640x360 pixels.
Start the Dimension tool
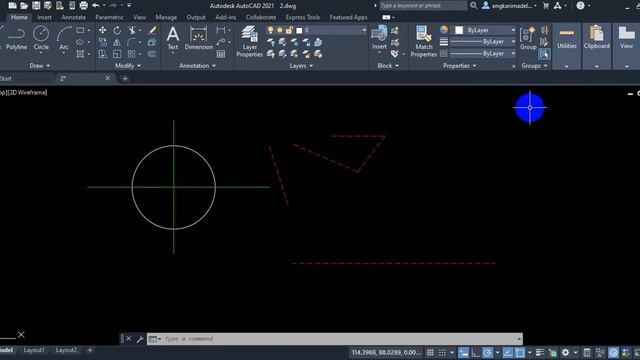[198, 38]
